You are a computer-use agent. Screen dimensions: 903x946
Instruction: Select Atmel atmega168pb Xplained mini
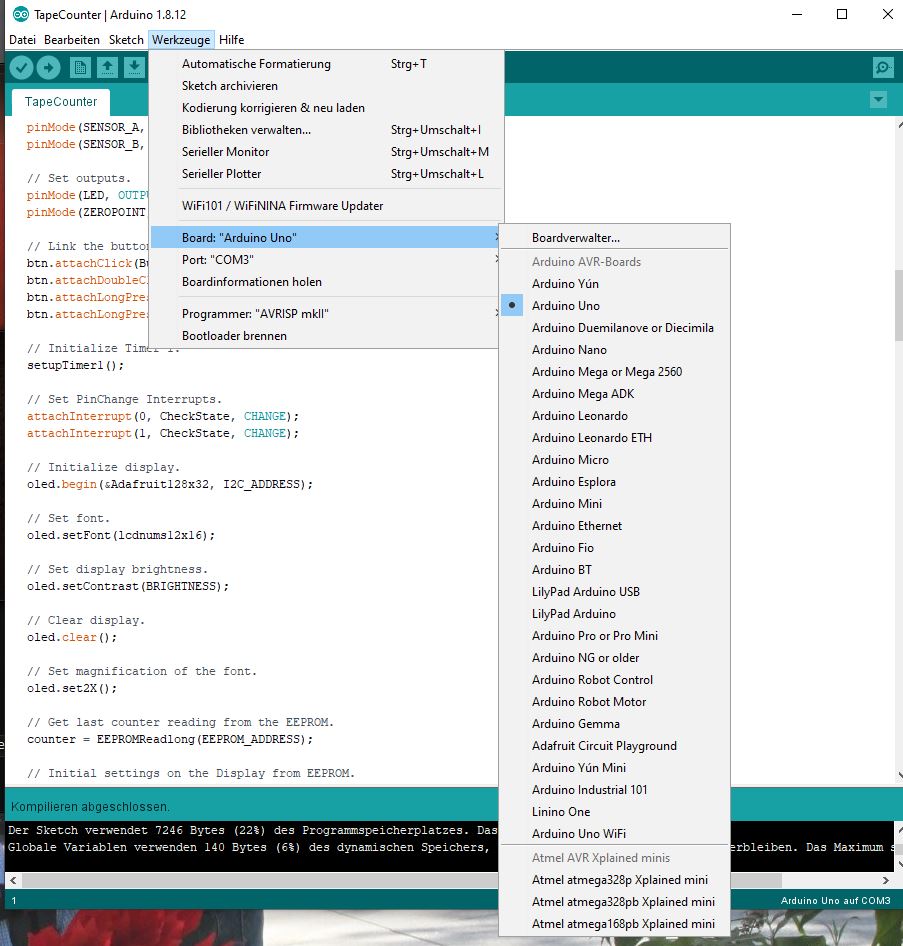click(615, 924)
